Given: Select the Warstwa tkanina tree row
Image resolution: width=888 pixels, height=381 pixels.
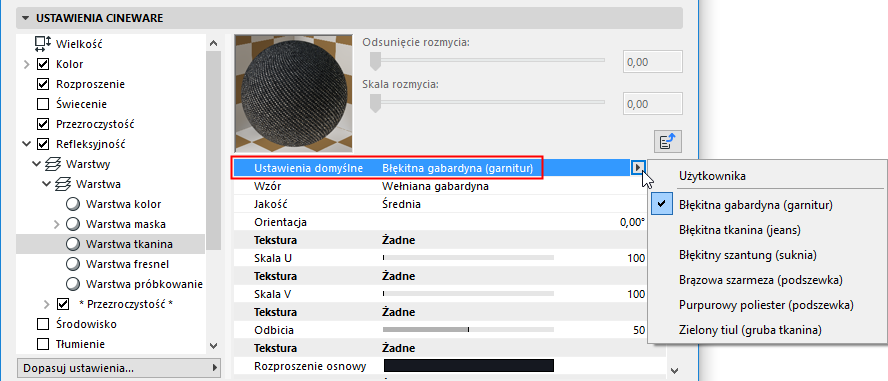Looking at the screenshot, I should click(110, 244).
